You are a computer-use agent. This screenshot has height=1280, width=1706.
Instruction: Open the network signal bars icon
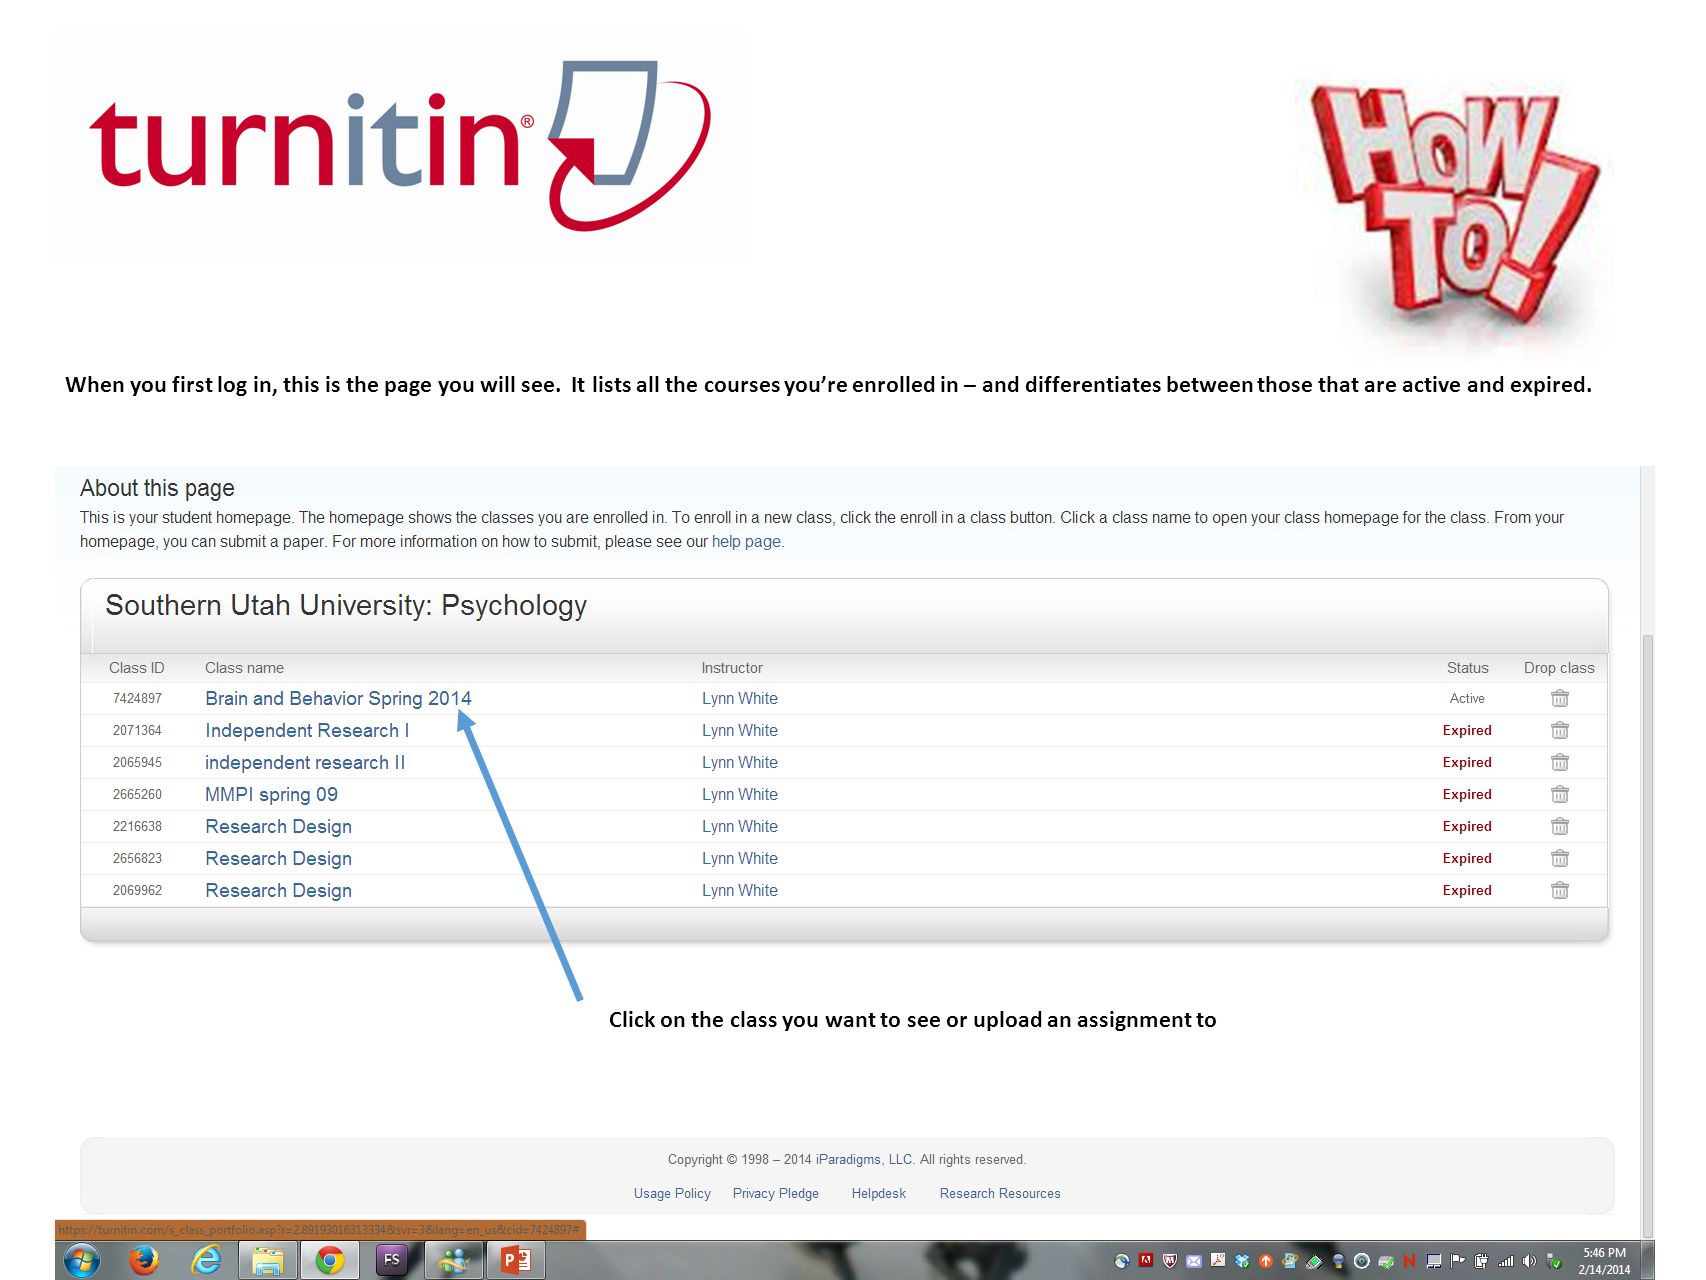click(x=1505, y=1262)
